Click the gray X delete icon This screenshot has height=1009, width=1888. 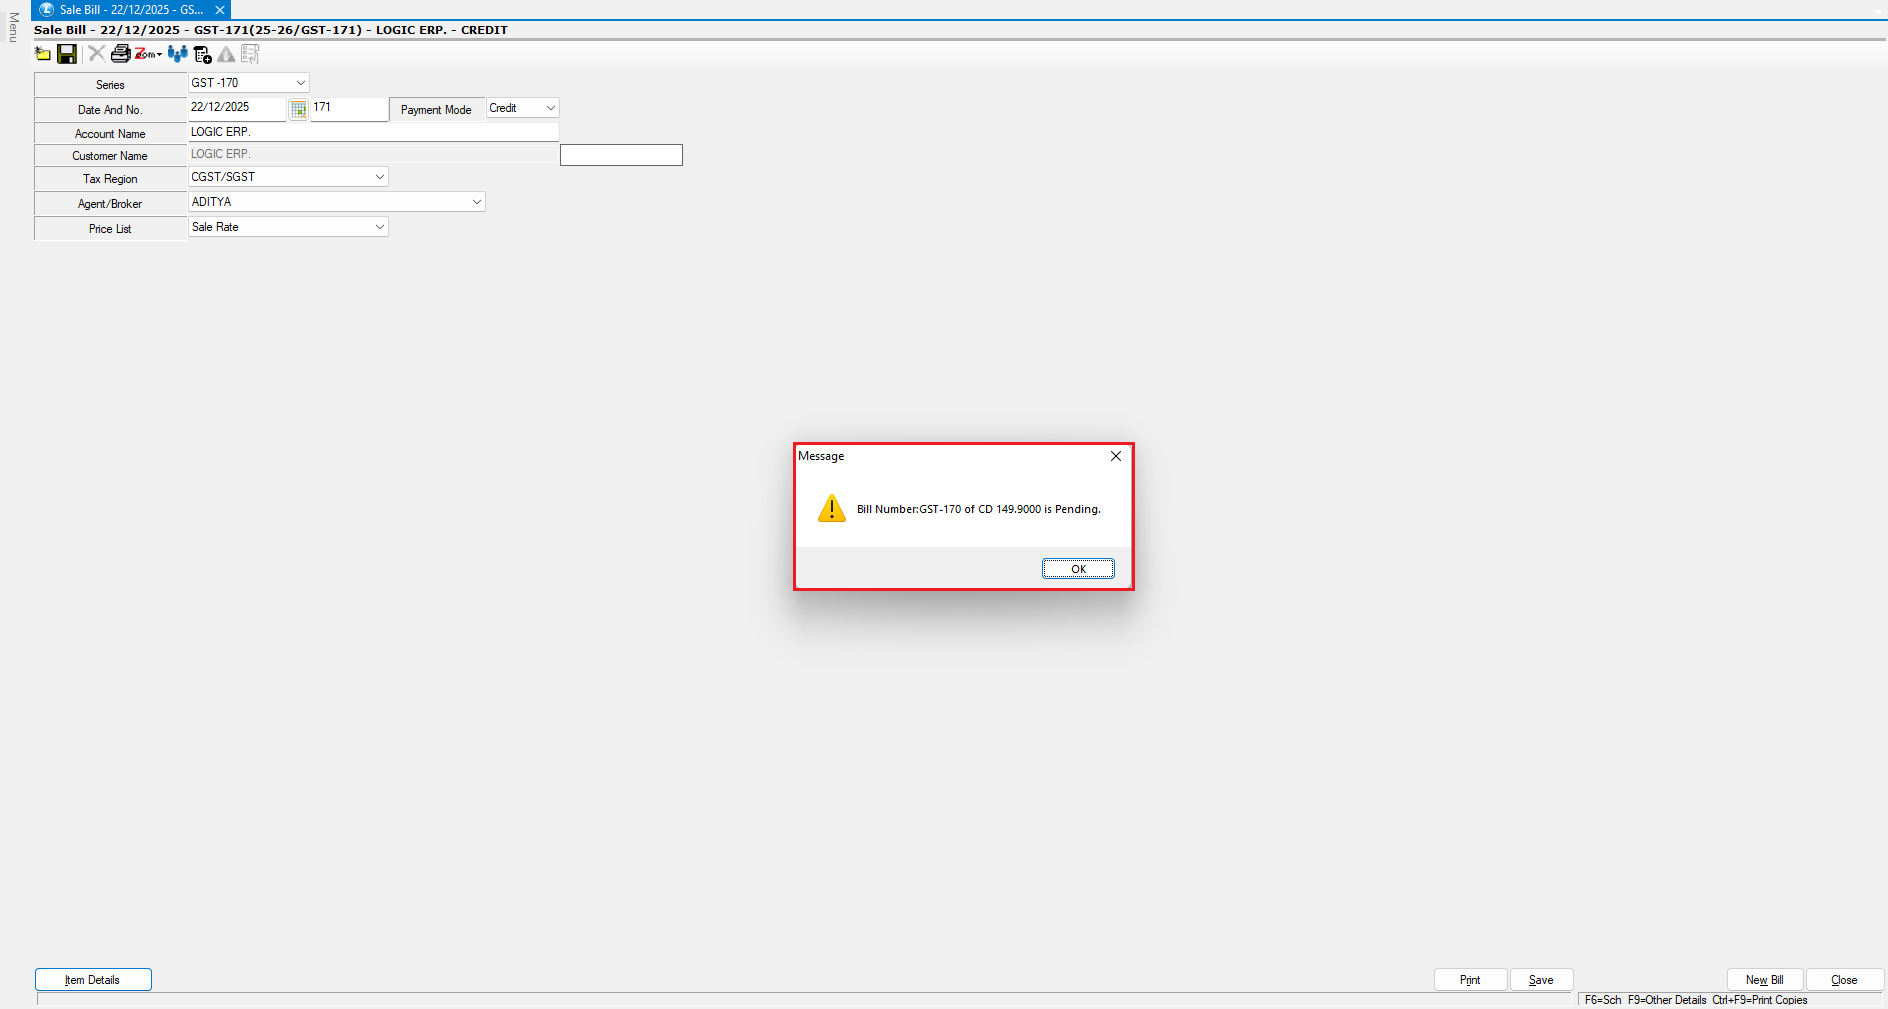(96, 54)
